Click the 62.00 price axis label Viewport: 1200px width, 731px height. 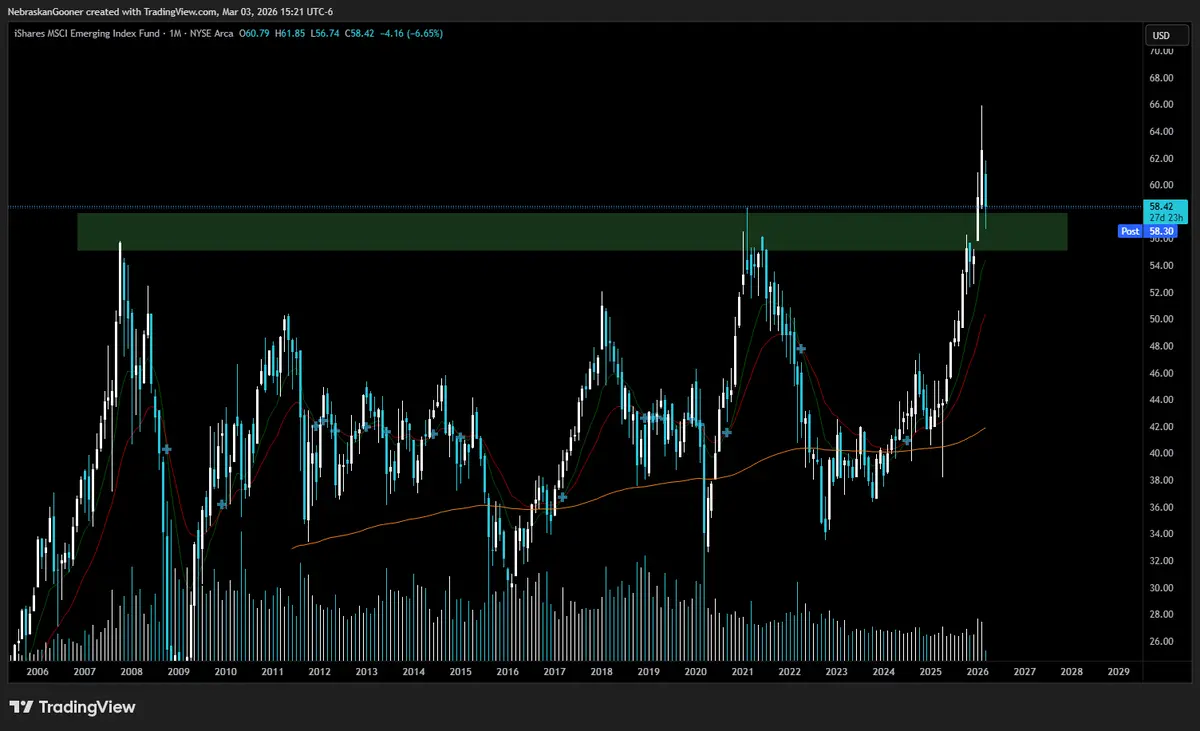pos(1161,158)
